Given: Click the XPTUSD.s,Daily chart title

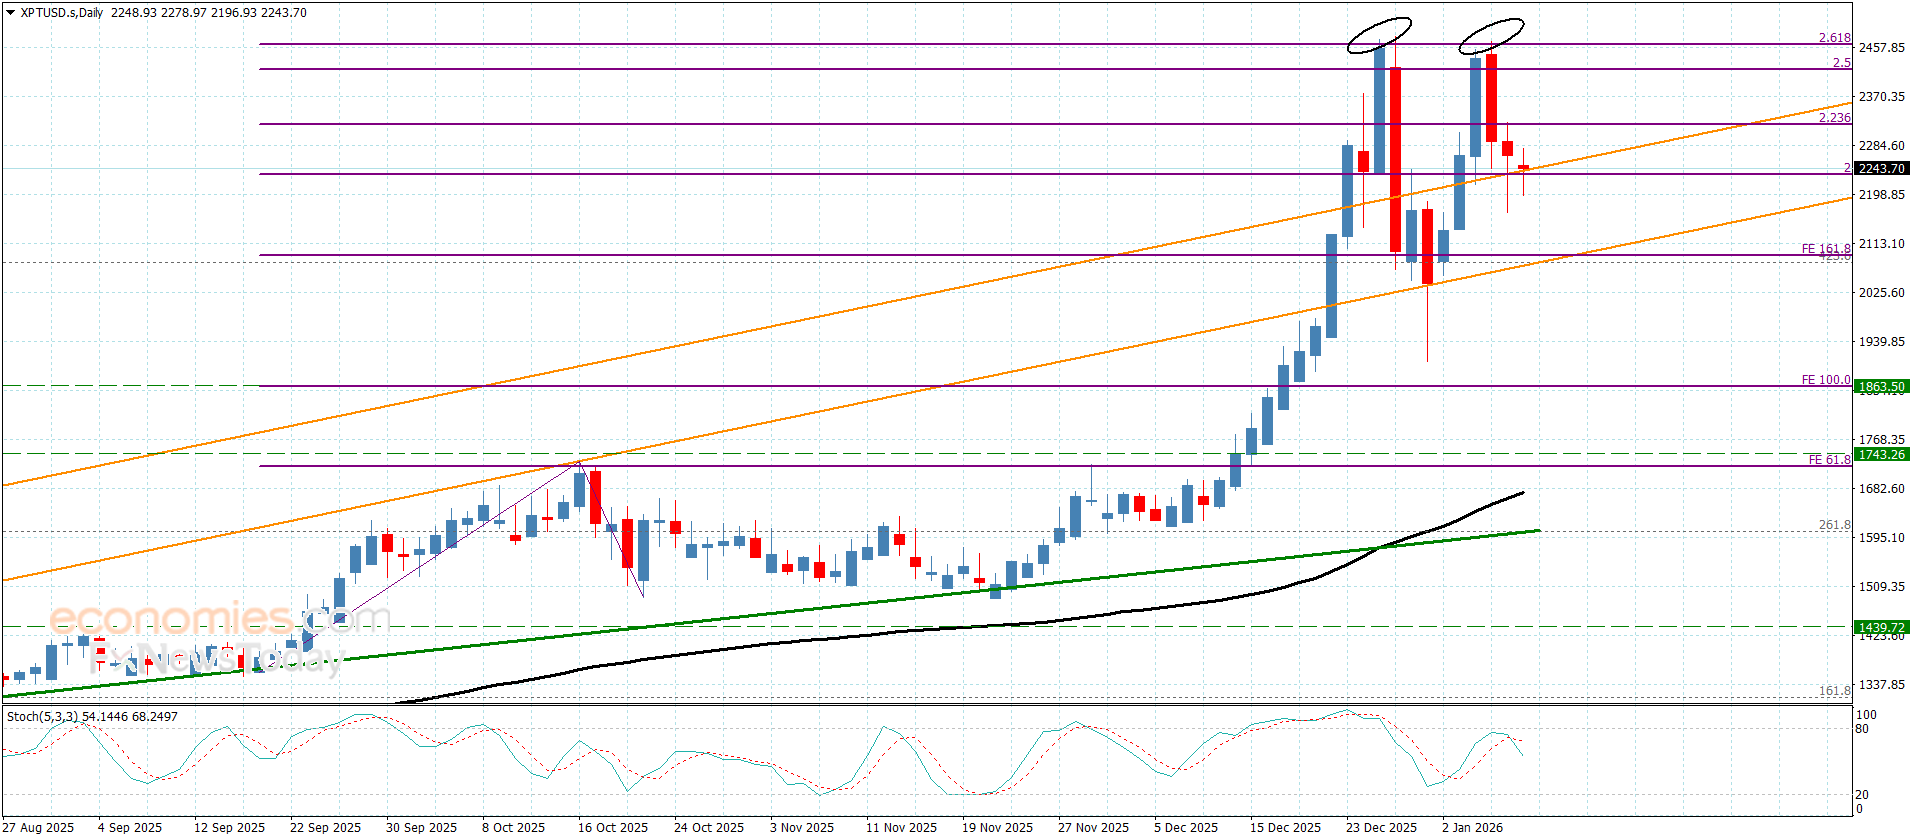Looking at the screenshot, I should (62, 13).
